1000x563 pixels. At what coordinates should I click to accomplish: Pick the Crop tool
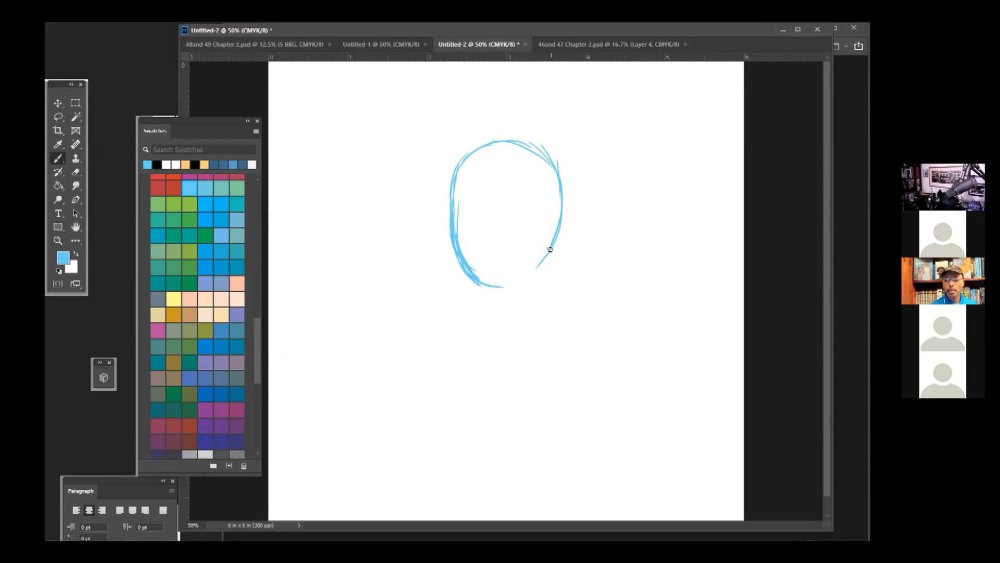pyautogui.click(x=58, y=131)
